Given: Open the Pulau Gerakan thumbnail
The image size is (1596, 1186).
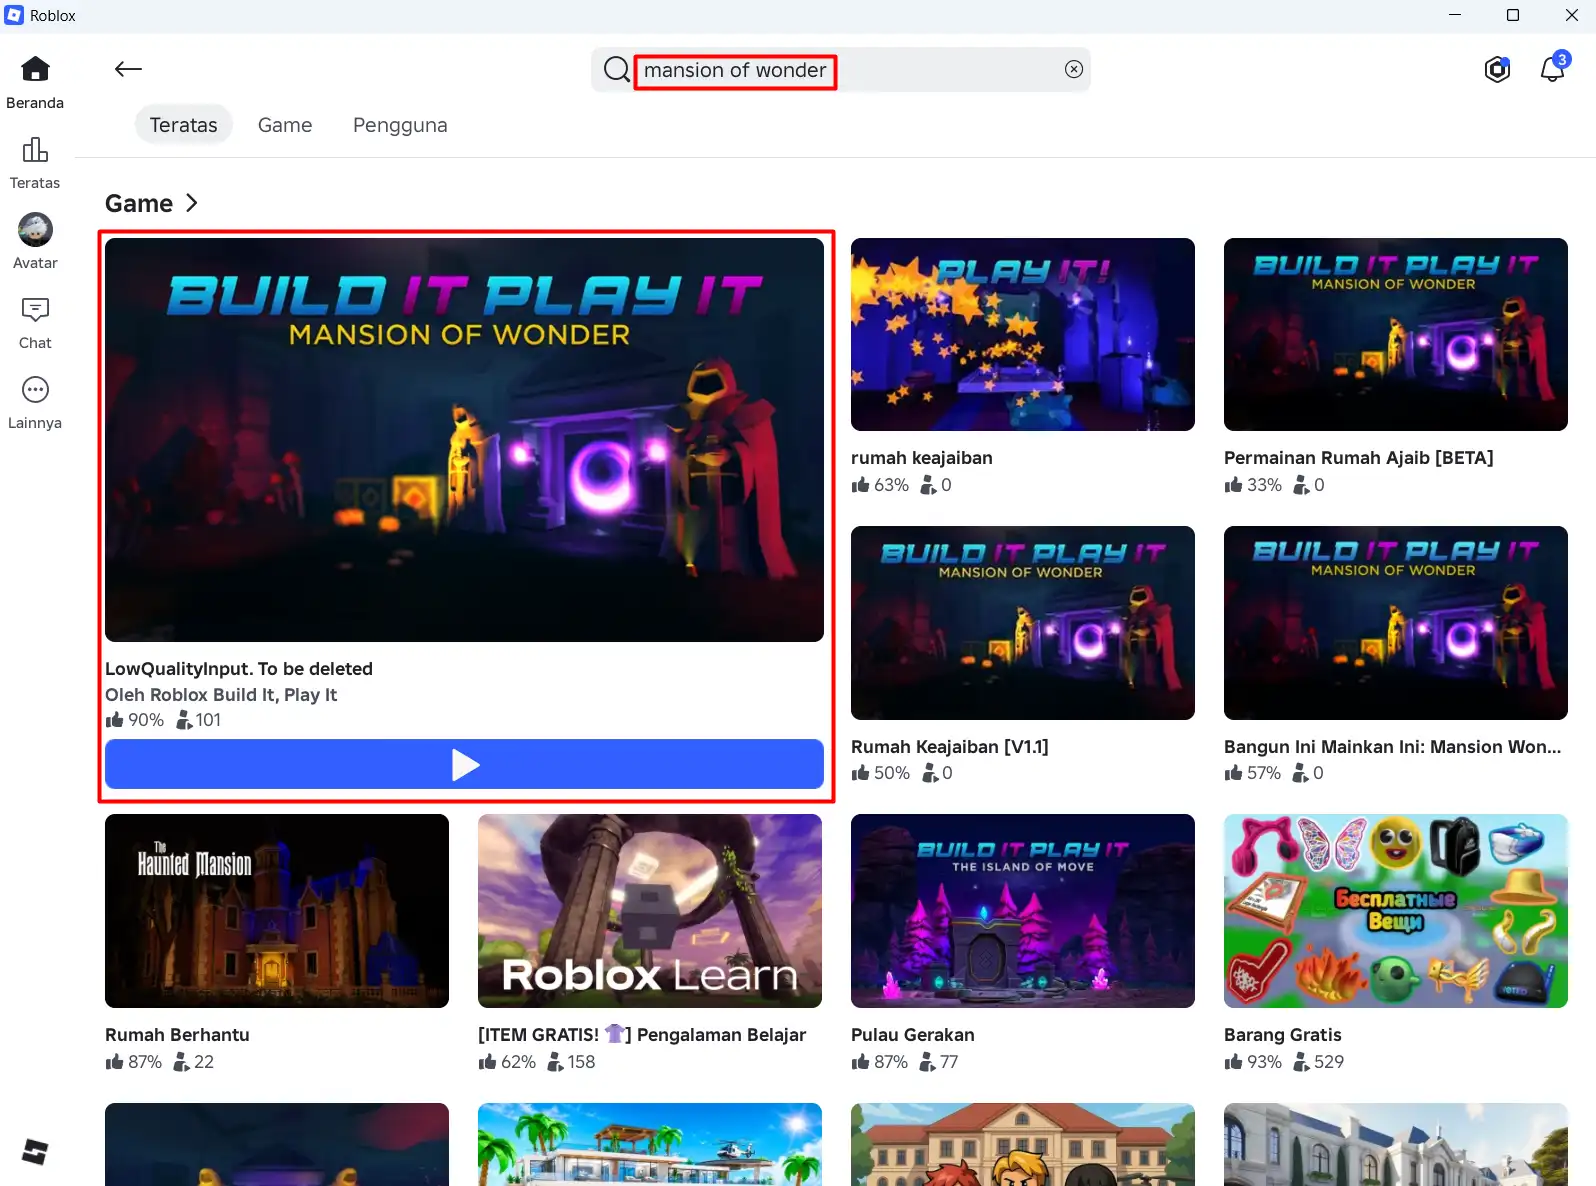Looking at the screenshot, I should coord(1023,911).
